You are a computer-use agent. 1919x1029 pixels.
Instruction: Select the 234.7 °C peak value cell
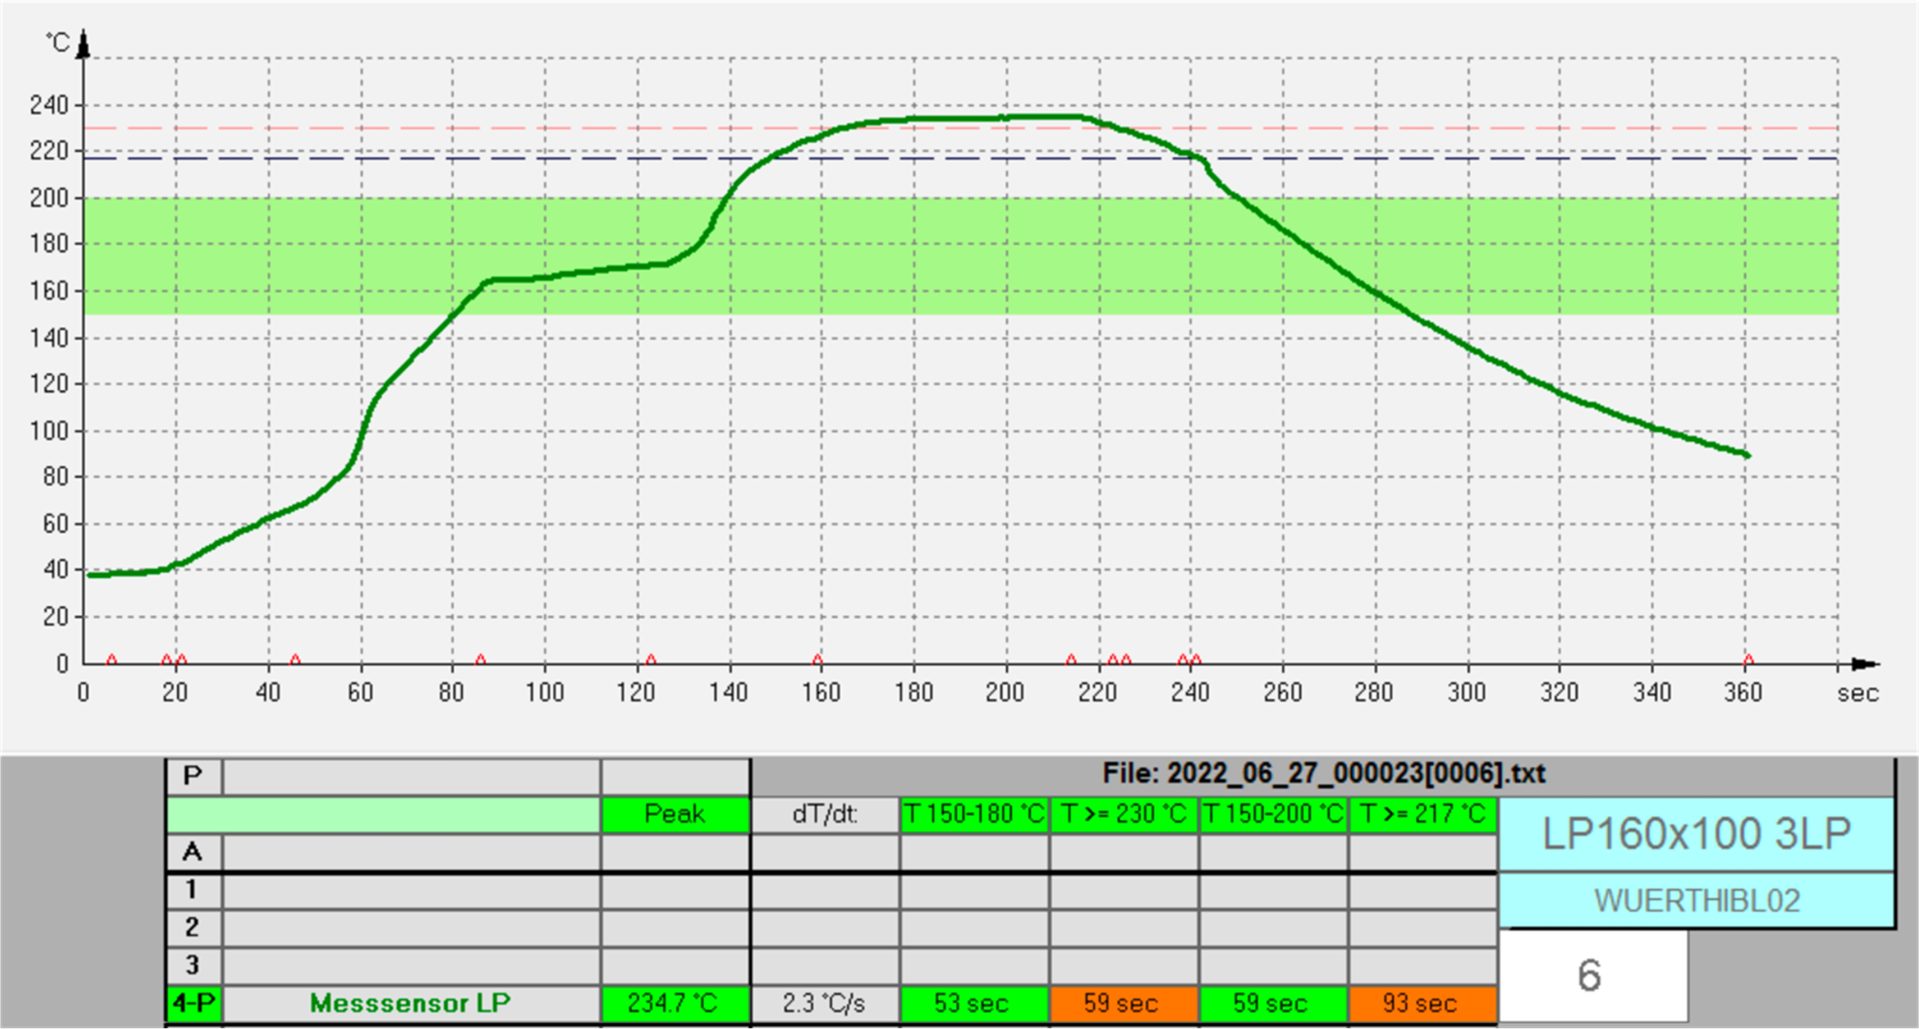coord(674,1003)
